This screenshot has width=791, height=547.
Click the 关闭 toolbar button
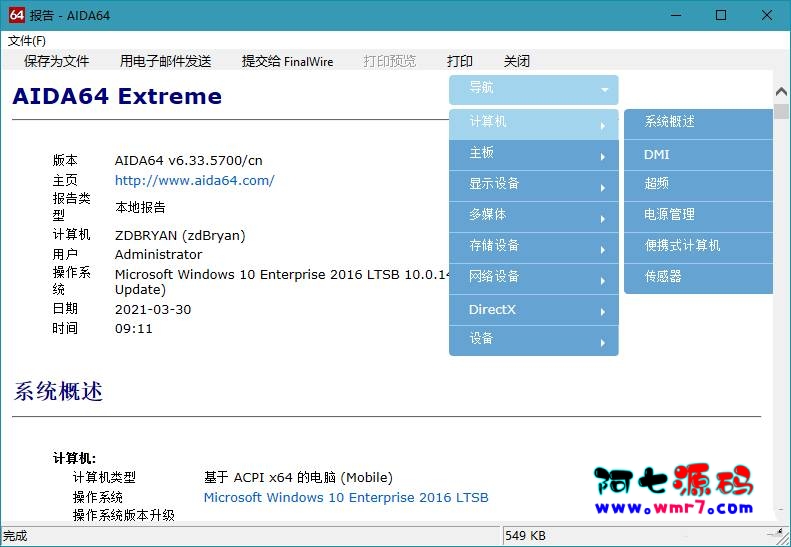coord(517,61)
